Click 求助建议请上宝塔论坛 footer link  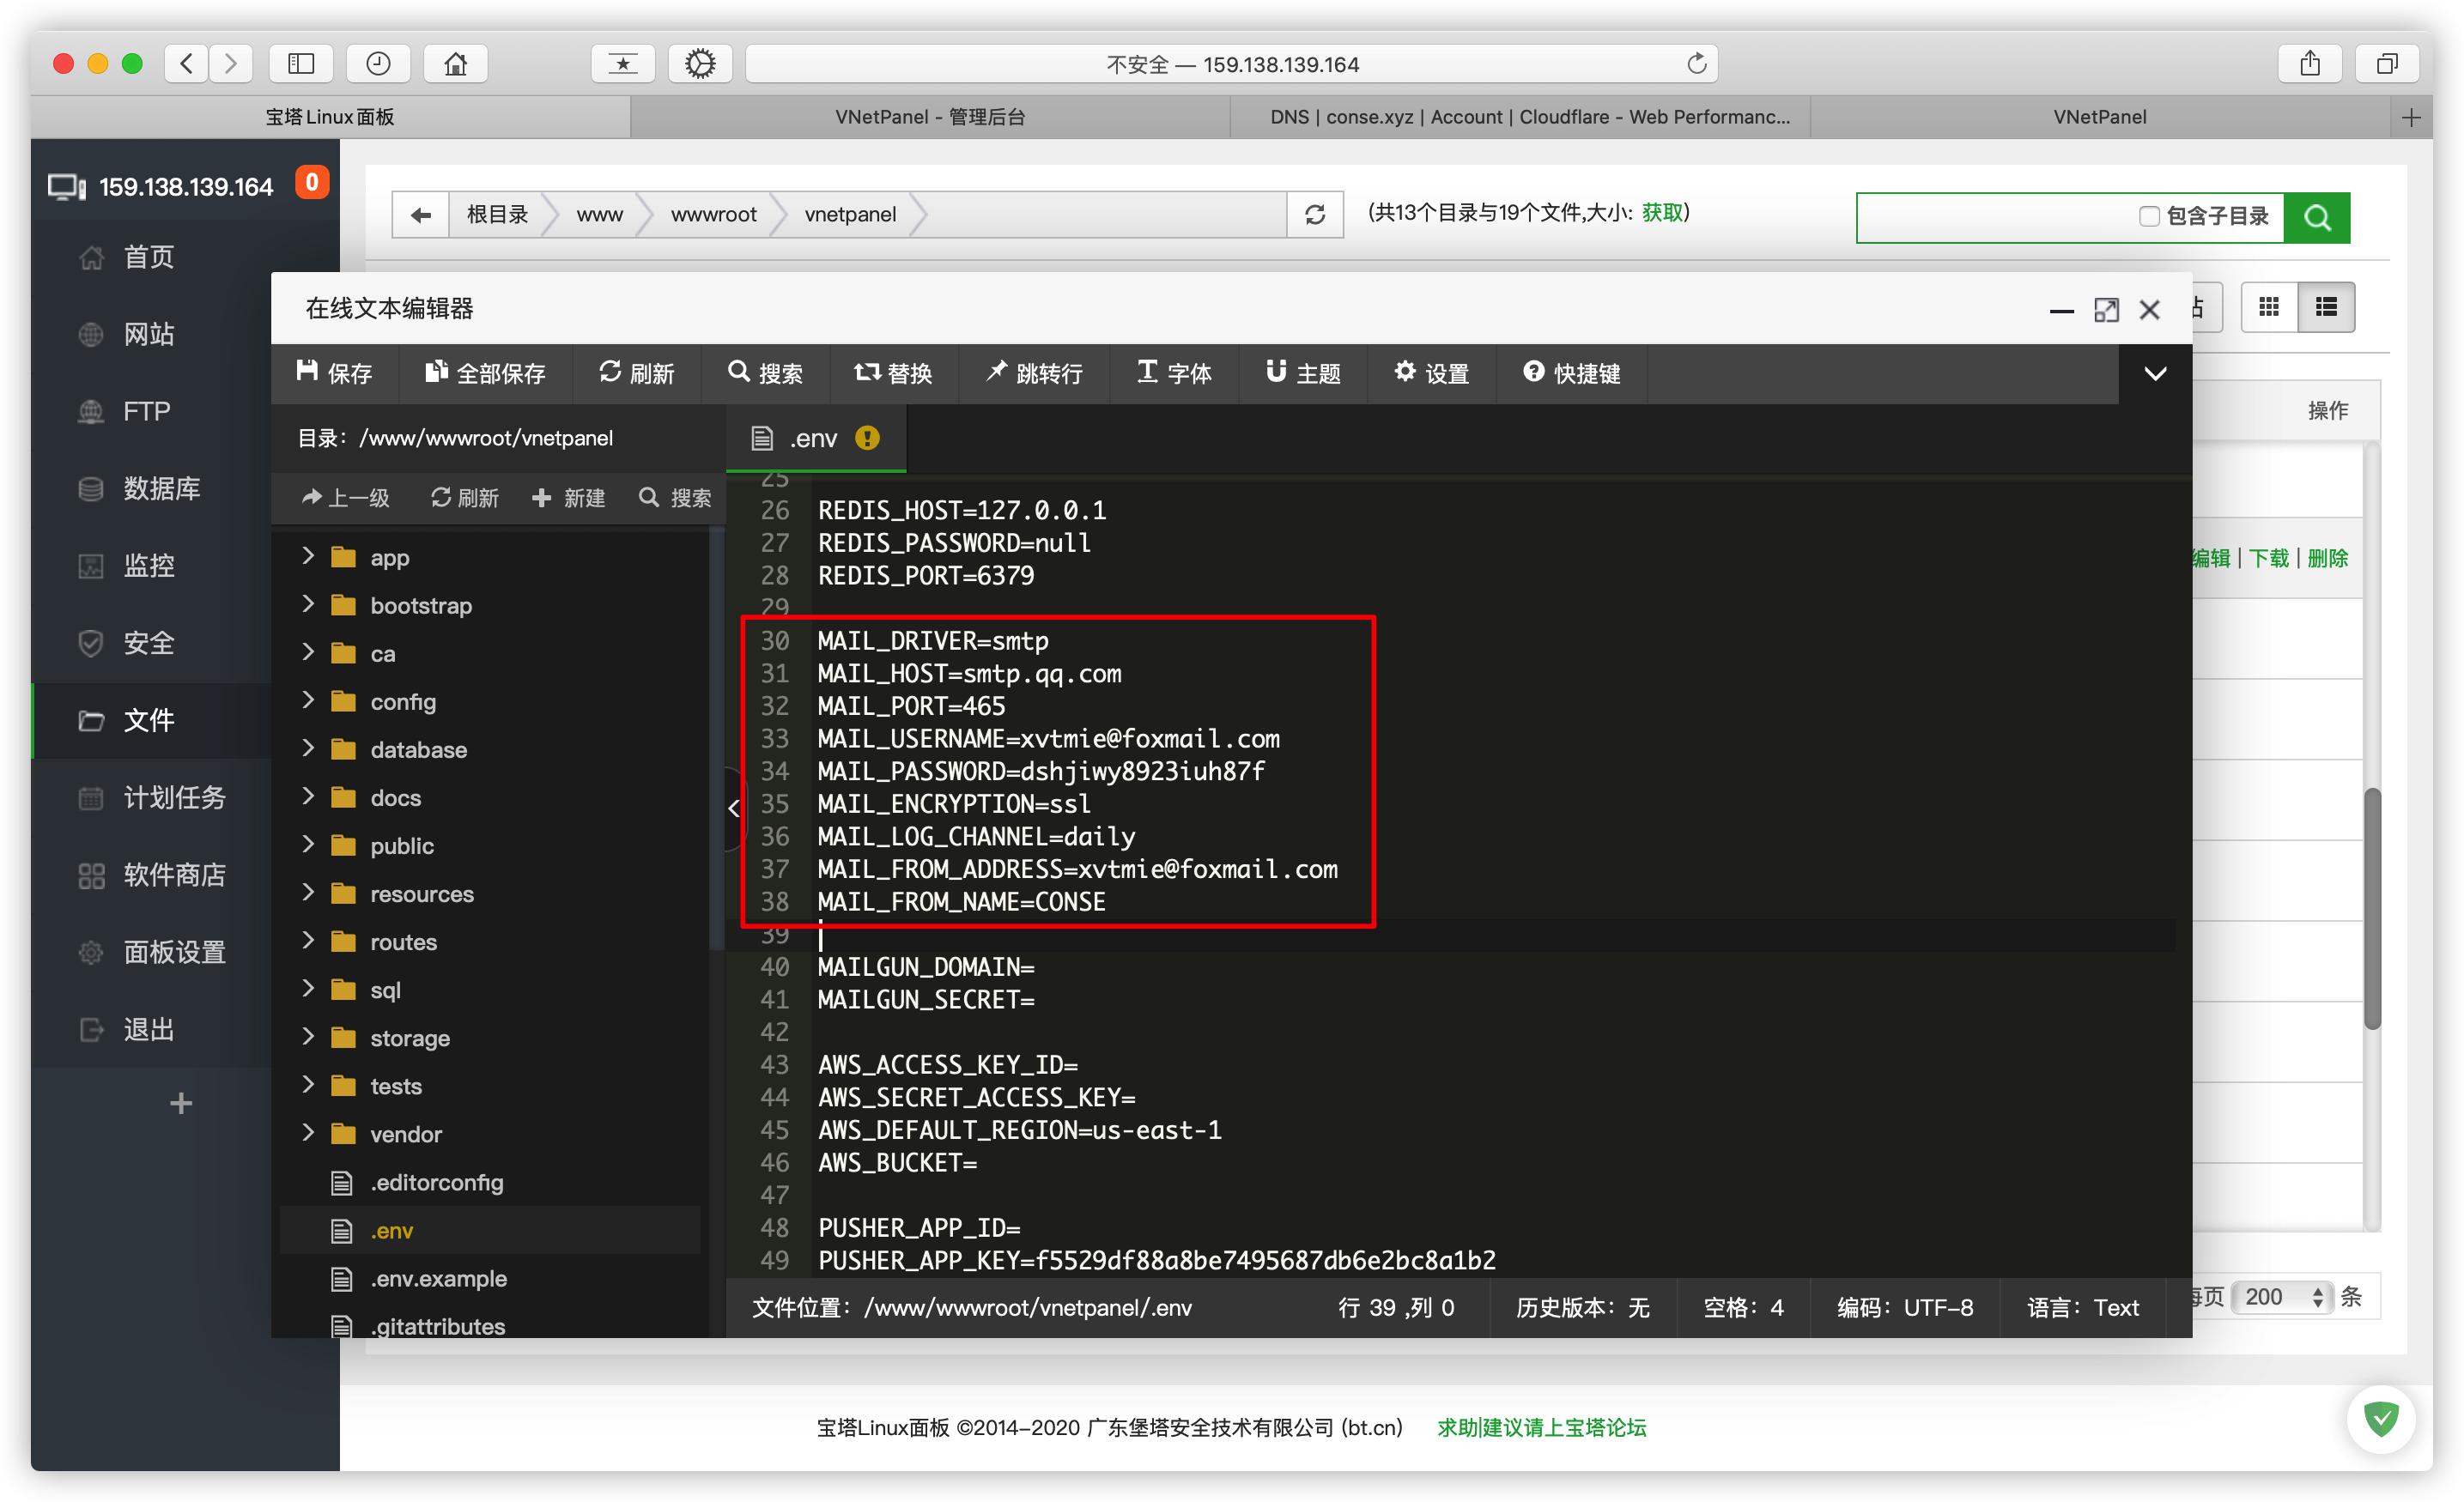(x=1542, y=1427)
